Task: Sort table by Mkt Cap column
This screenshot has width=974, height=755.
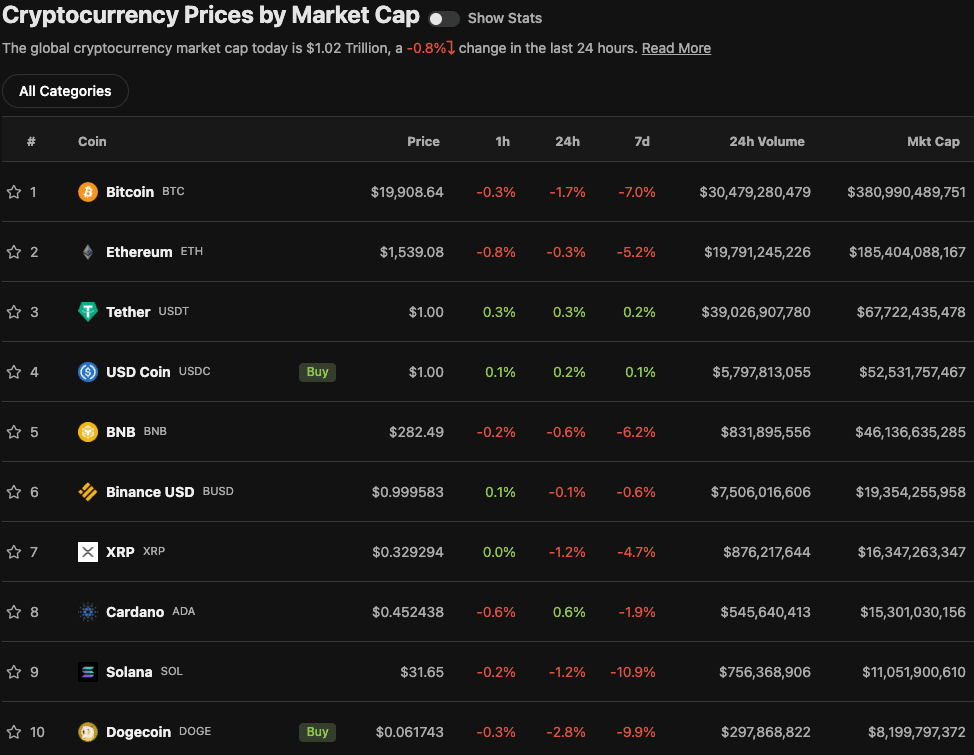Action: (x=932, y=142)
